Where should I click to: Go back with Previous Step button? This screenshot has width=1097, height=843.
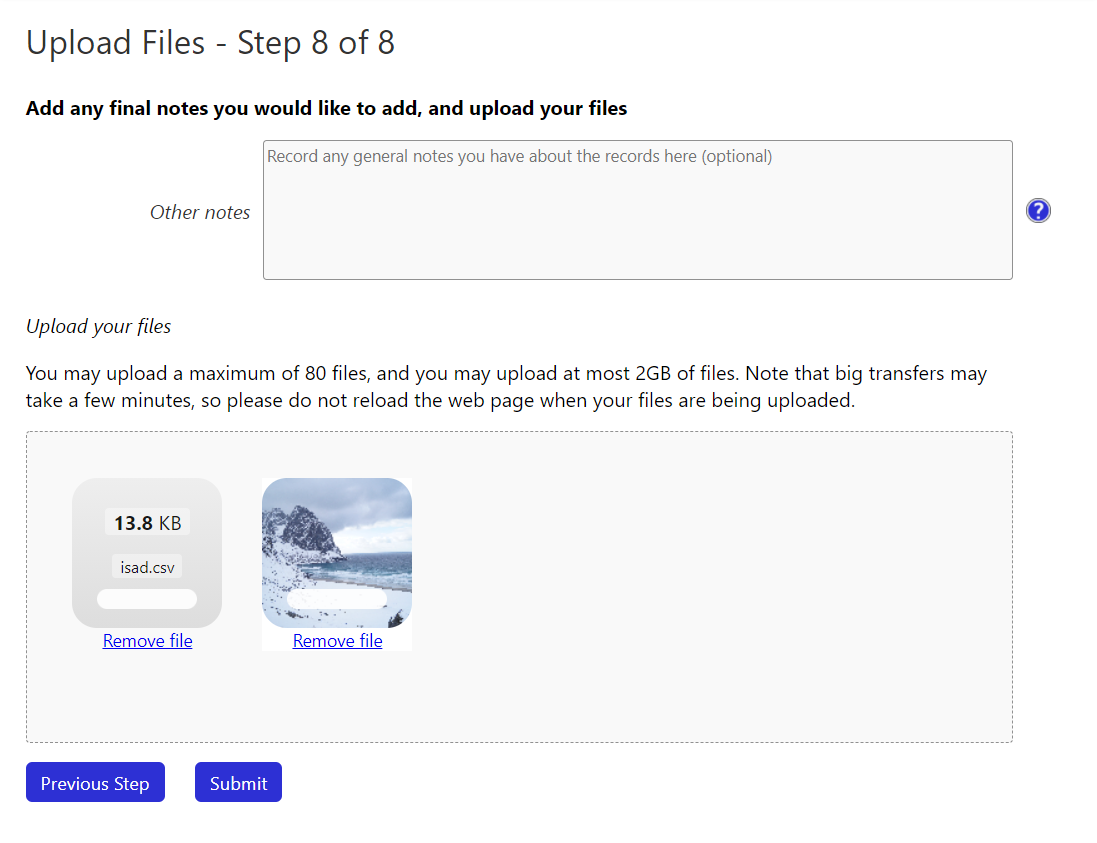[95, 782]
